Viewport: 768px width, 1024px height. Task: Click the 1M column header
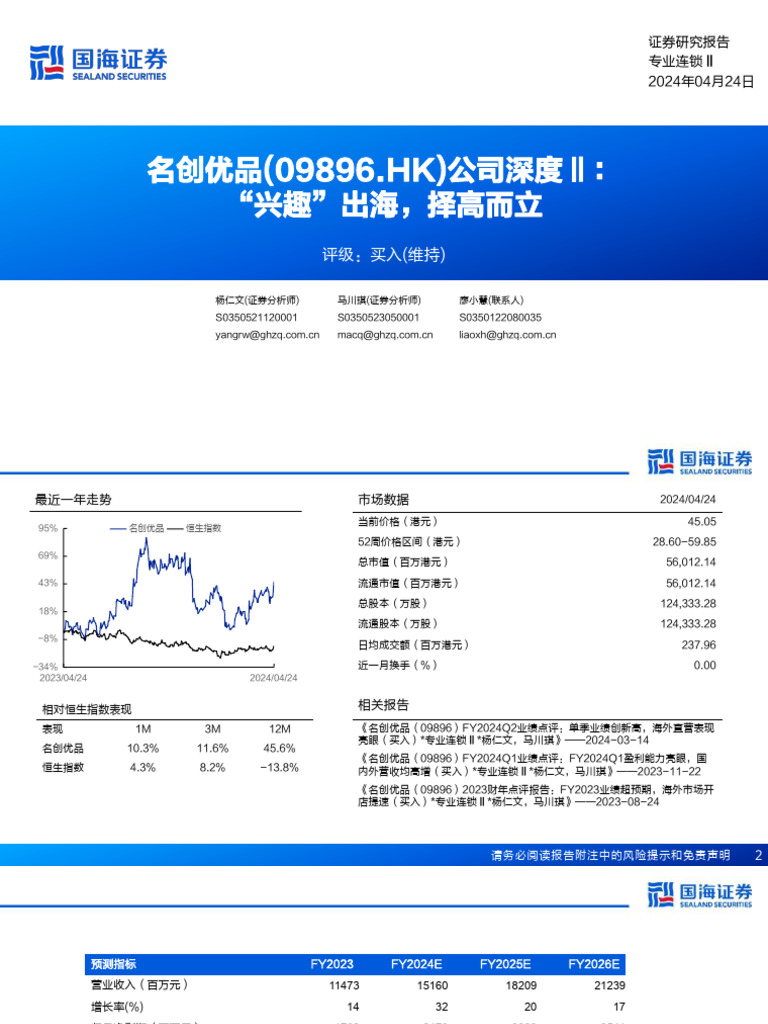tap(143, 729)
